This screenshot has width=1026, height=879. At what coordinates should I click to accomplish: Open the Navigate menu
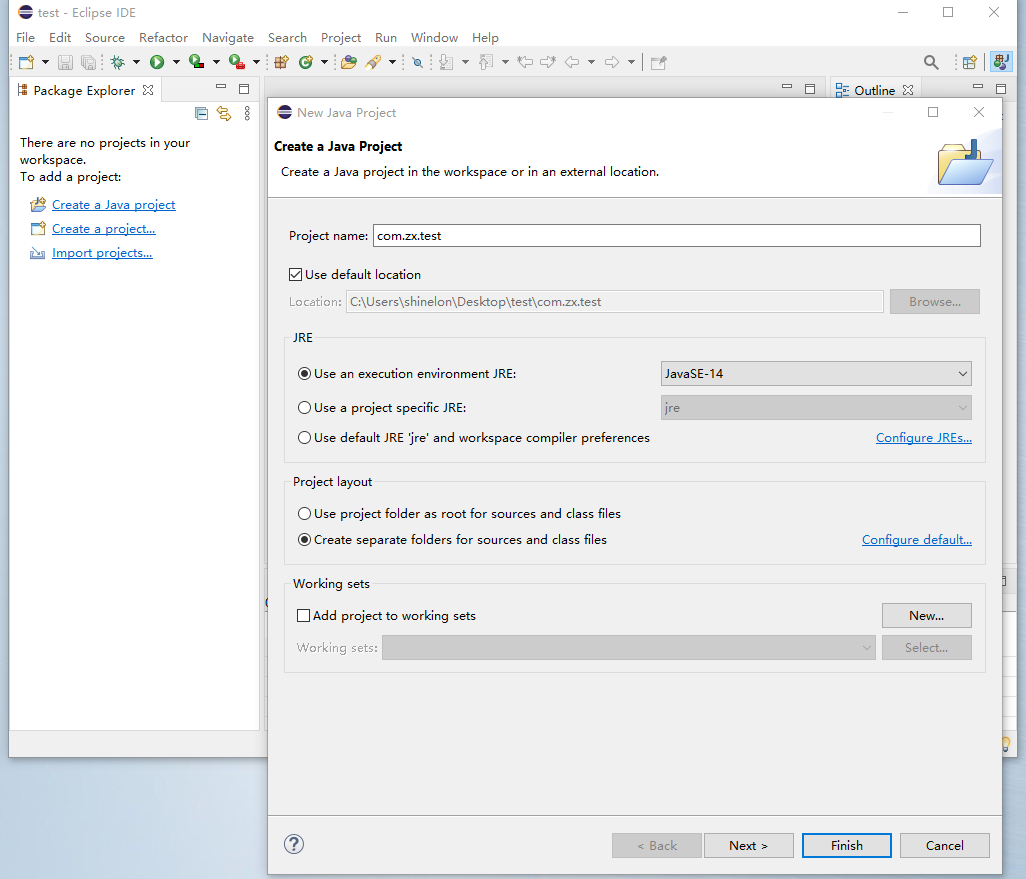point(228,37)
